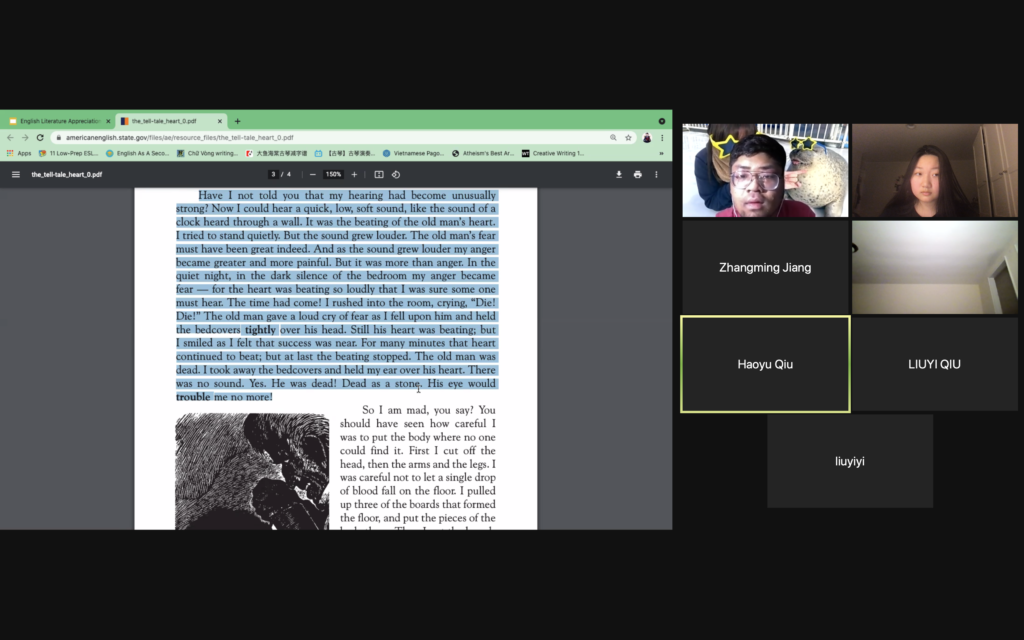Close the the_tell-tale_heart_0.pdf tab
Viewport: 1024px width, 640px height.
219,121
